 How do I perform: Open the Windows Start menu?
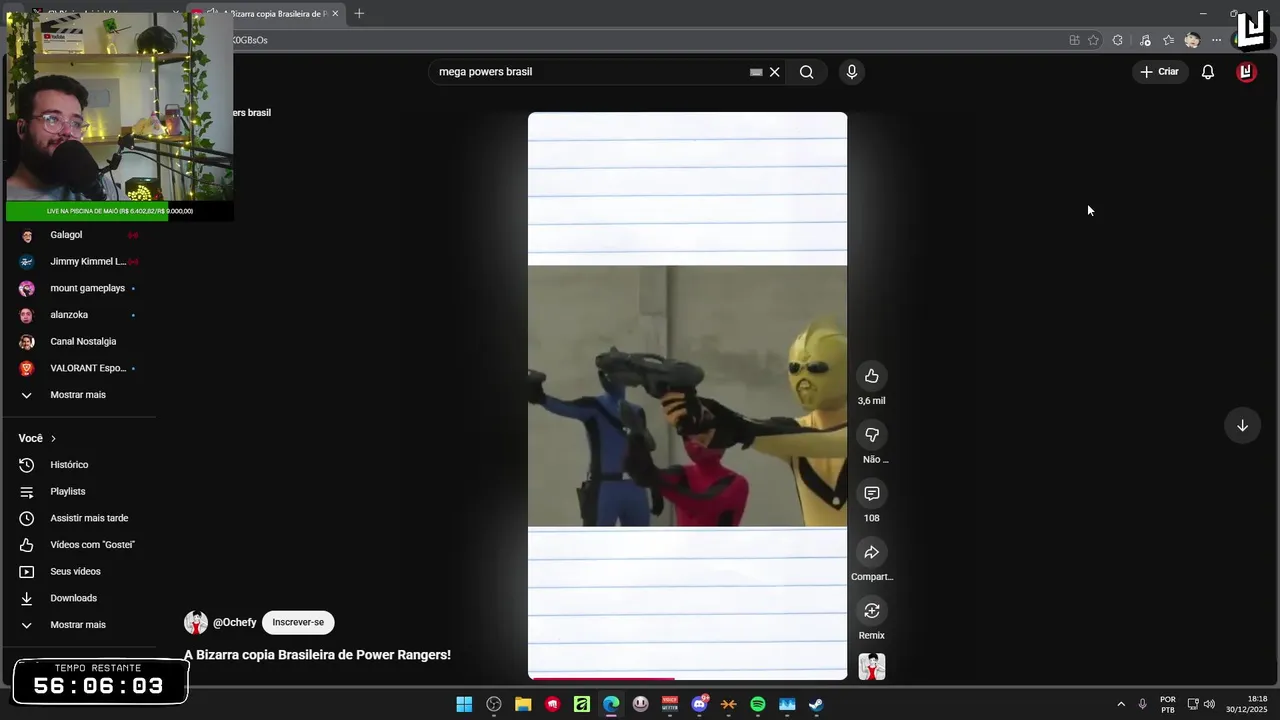coord(464,704)
